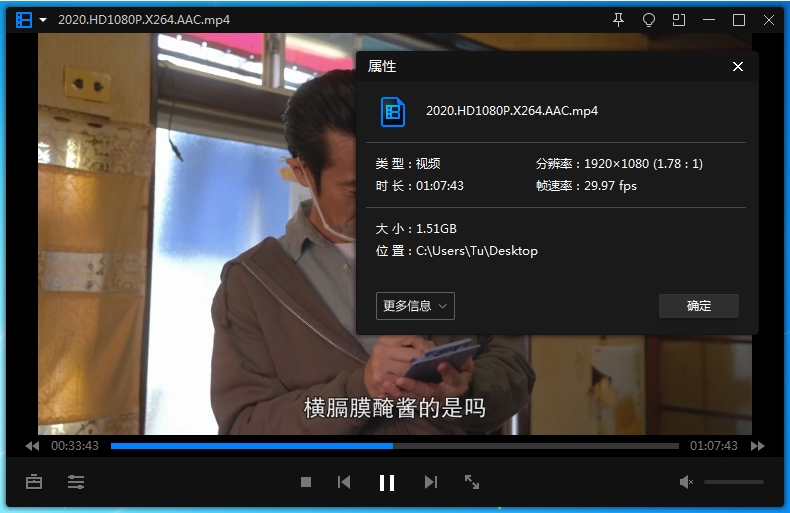
Task: Close the 属性 properties dialog
Action: (738, 67)
